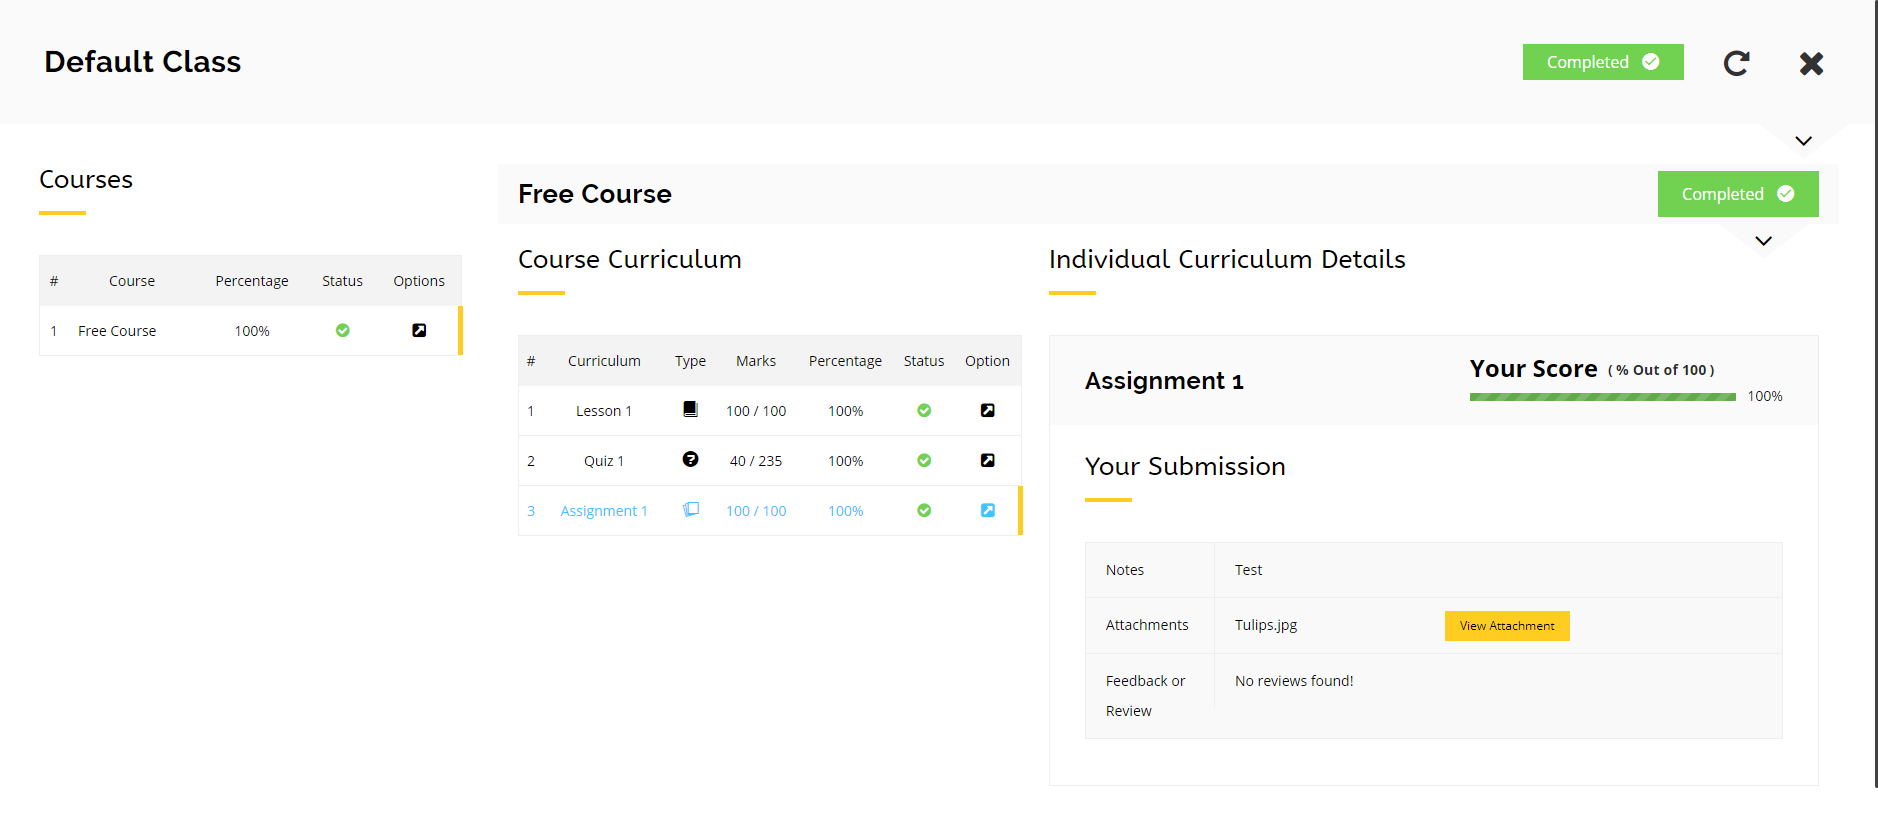Click the Free Course green status checkmark

342,331
